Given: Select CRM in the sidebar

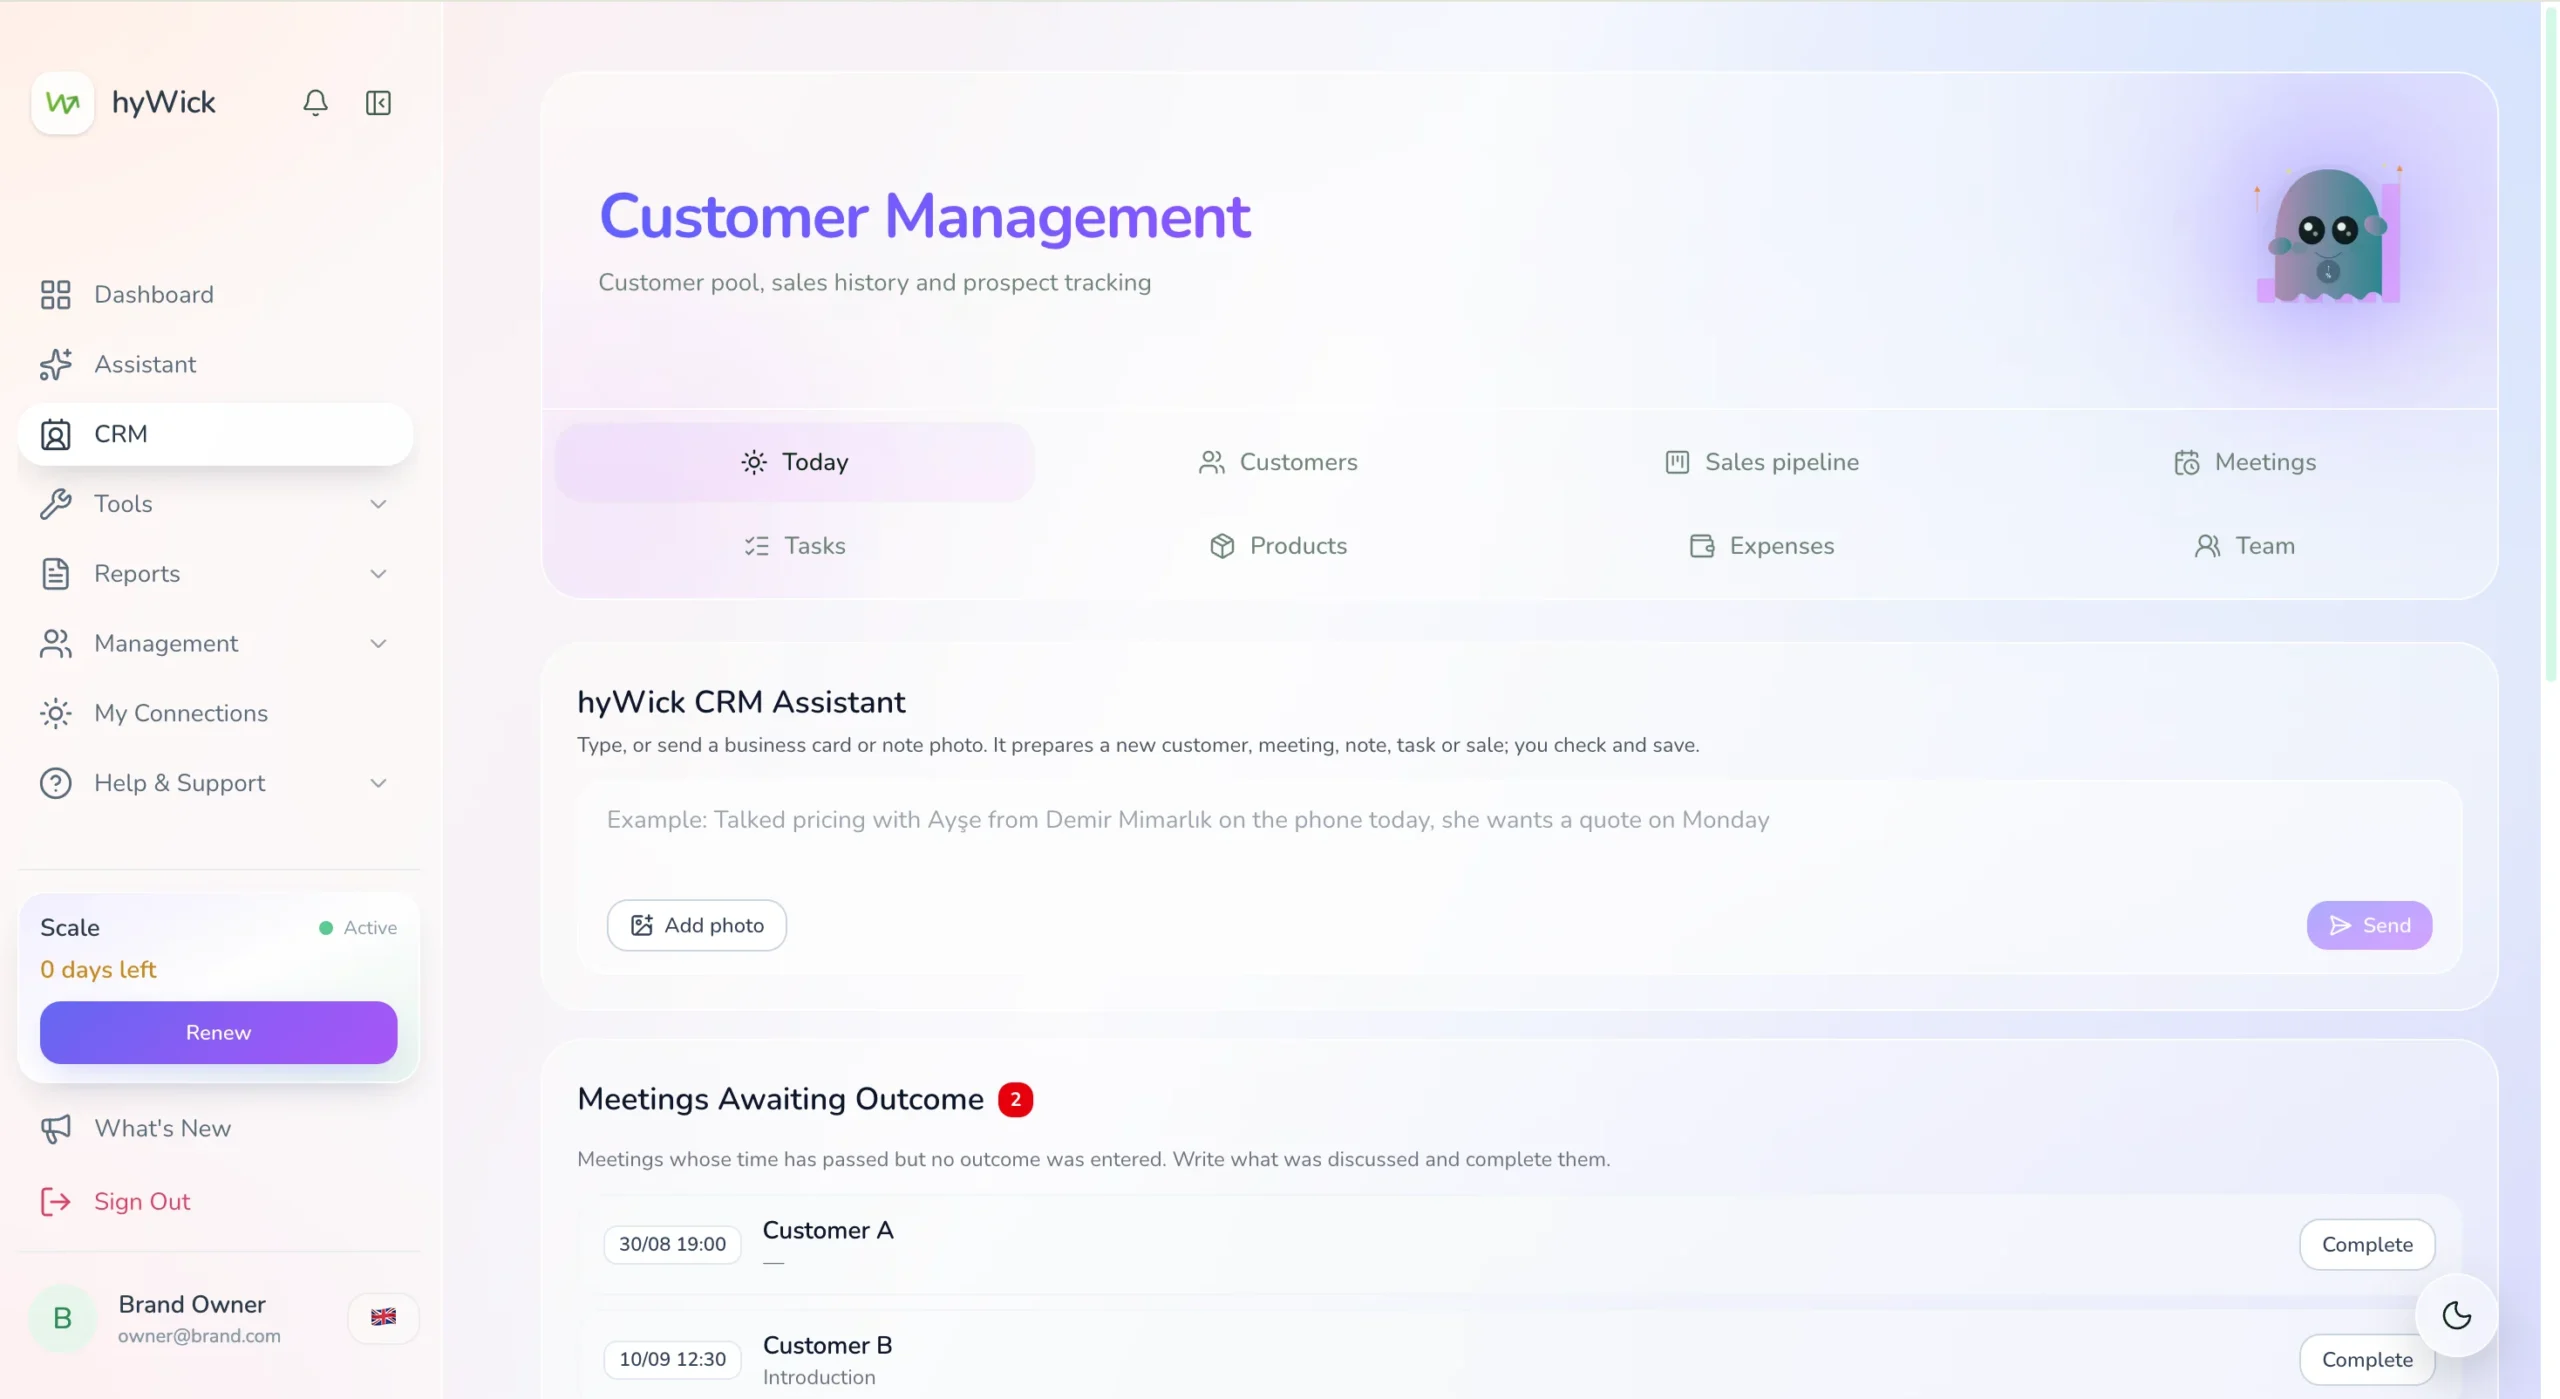Looking at the screenshot, I should tap(215, 434).
